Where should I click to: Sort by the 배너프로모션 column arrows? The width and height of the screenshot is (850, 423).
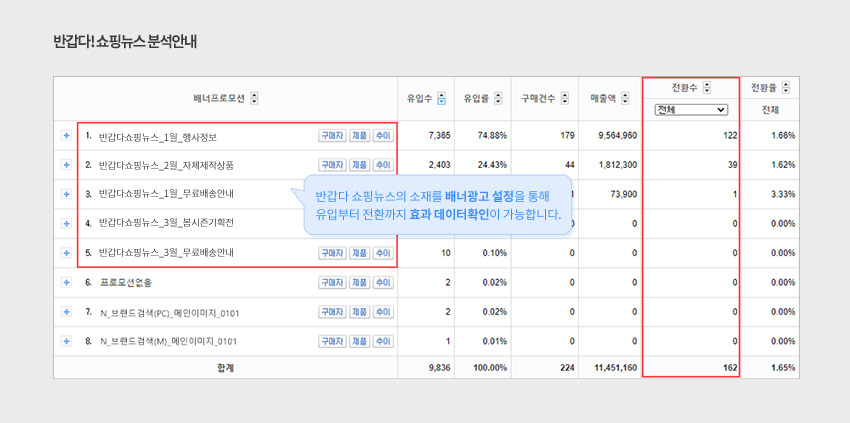[254, 99]
